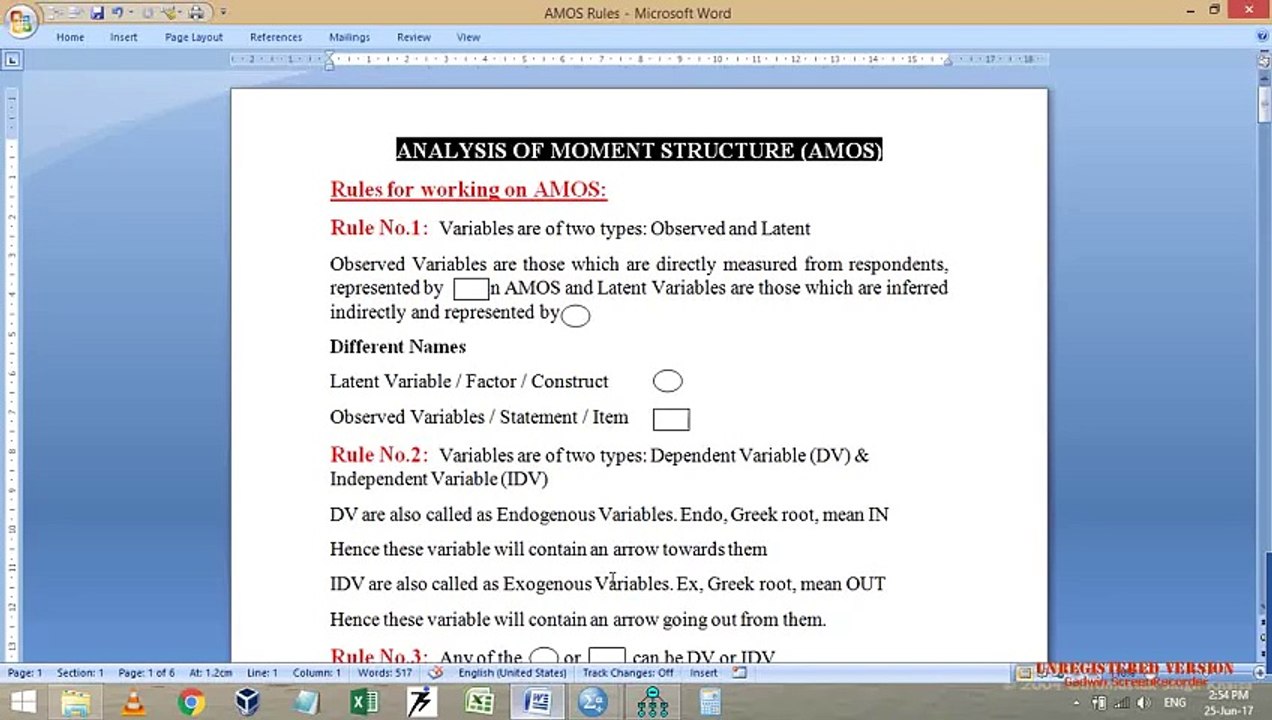Click 'English (United States)' language indicator

click(512, 673)
